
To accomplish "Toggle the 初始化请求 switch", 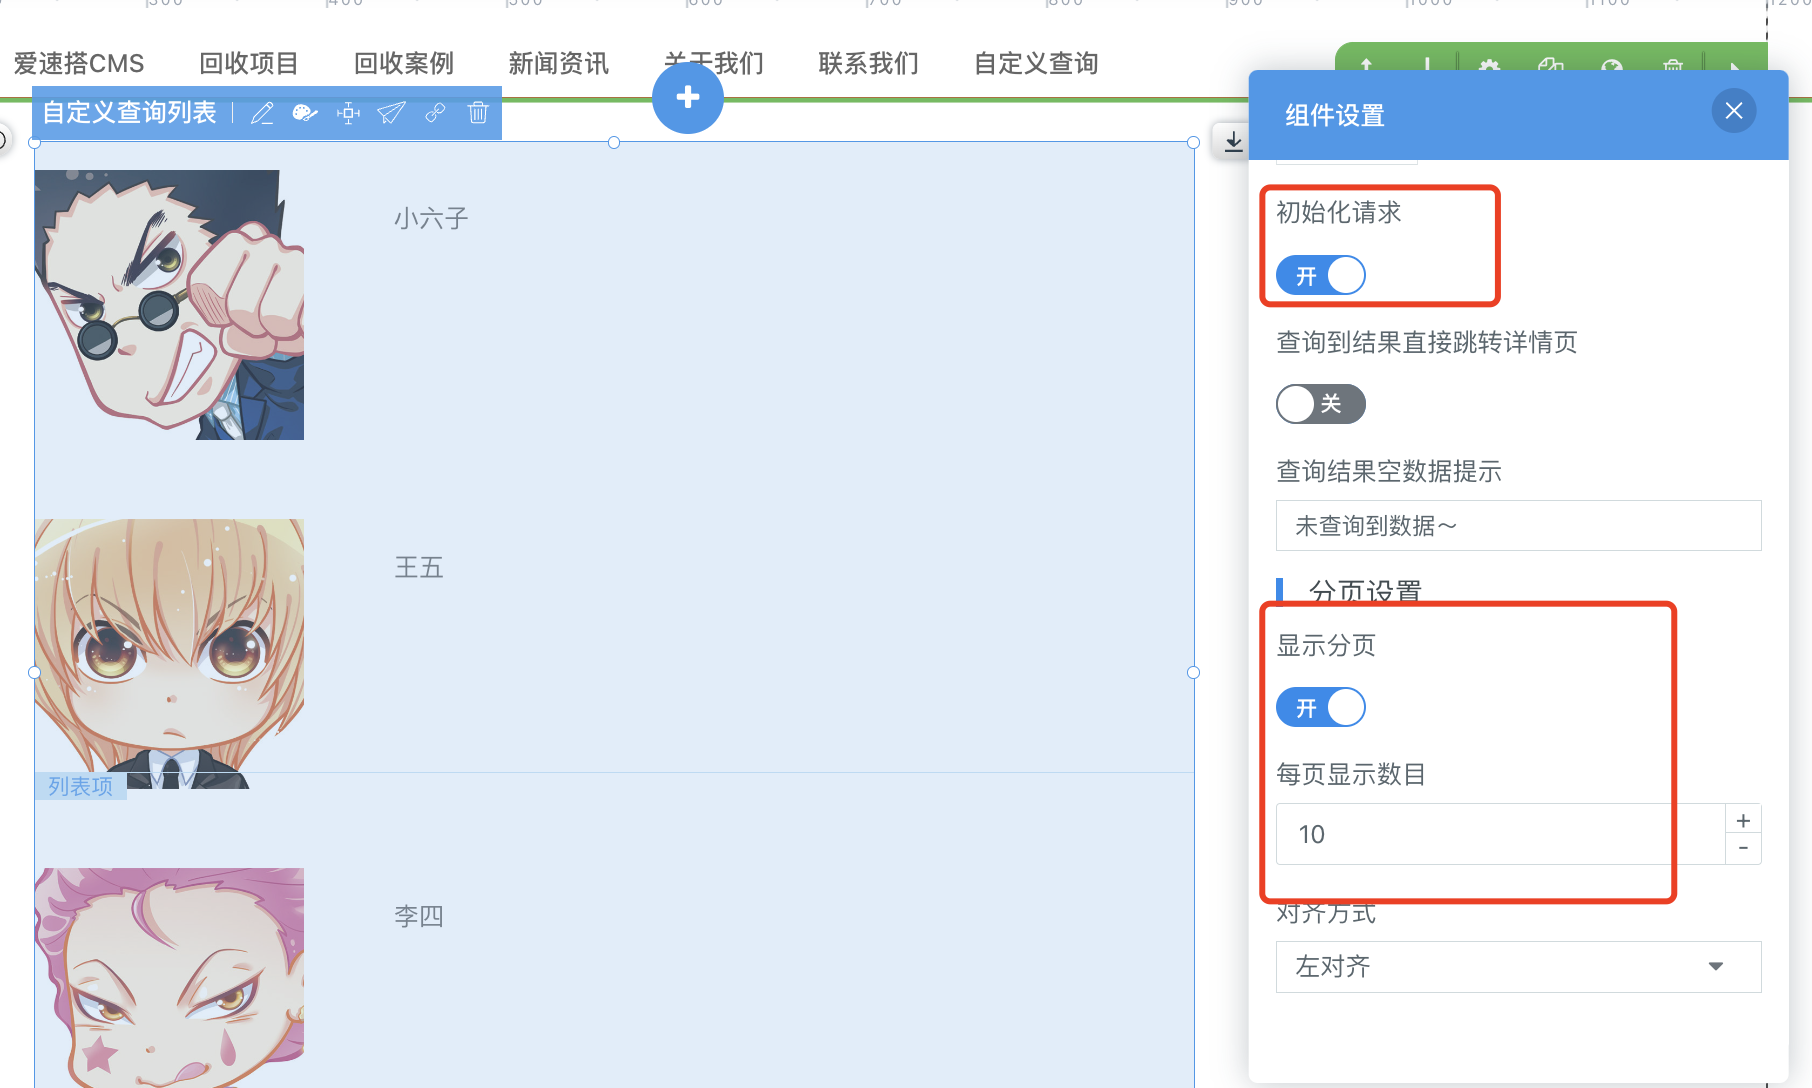I will pos(1320,275).
